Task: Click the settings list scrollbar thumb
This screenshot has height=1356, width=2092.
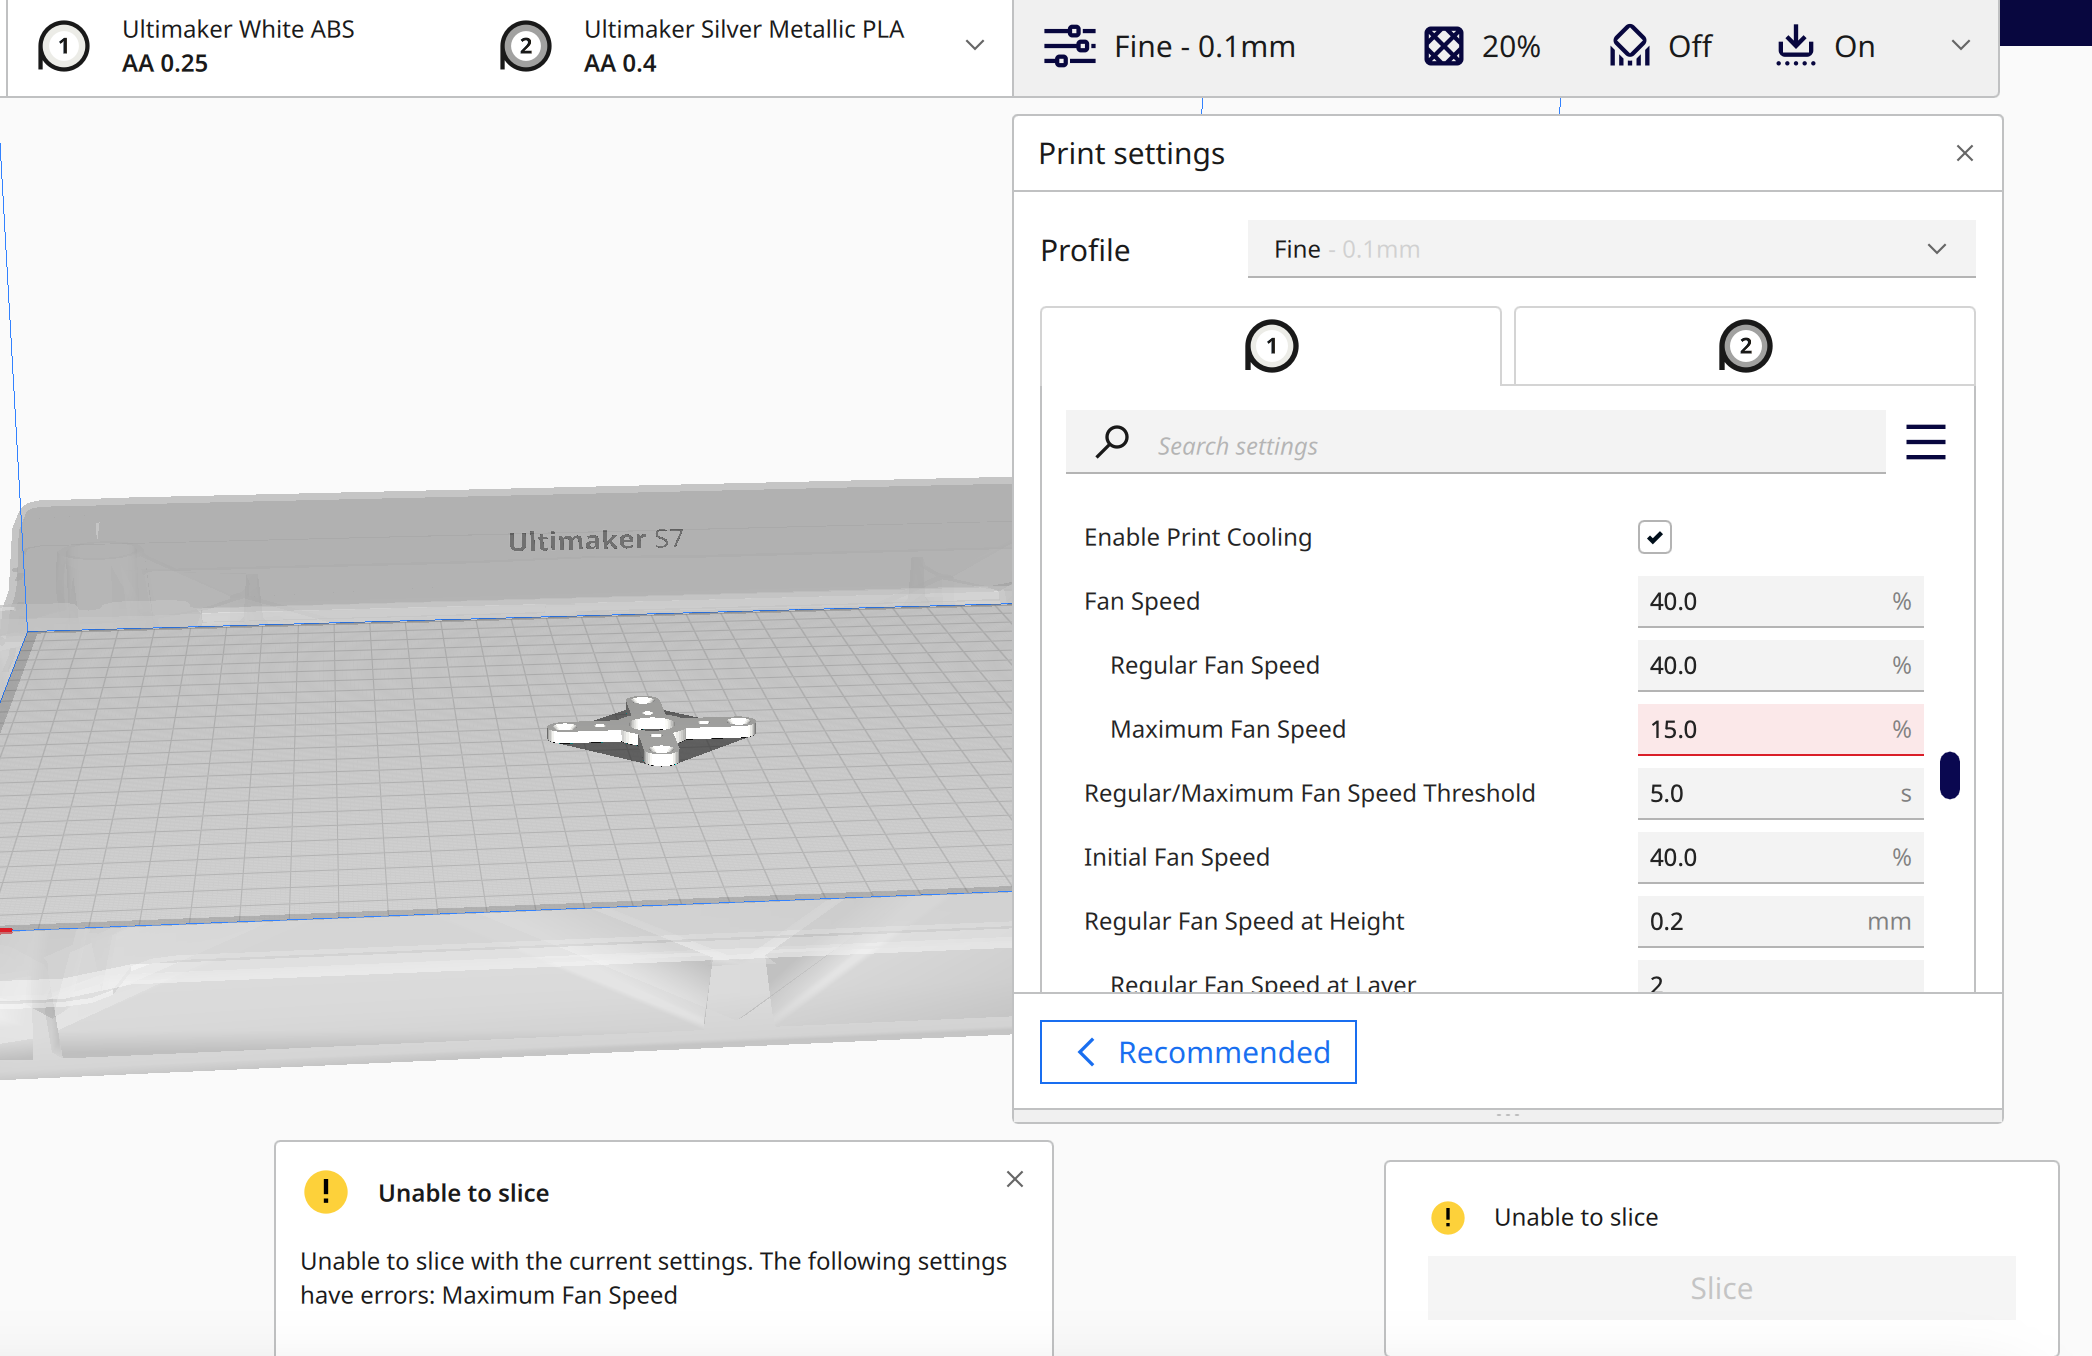Action: (1949, 775)
